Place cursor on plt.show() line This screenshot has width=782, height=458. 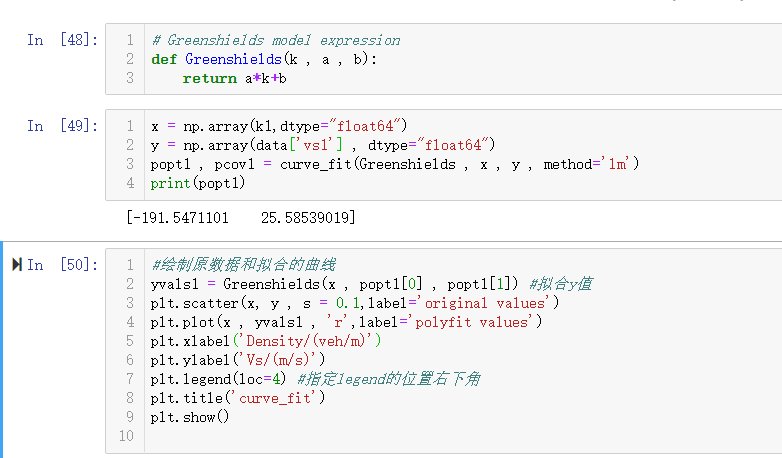click(x=190, y=417)
